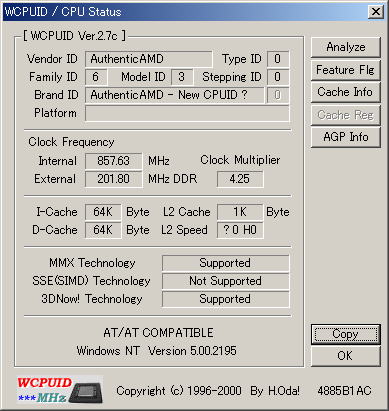This screenshot has width=389, height=411.
Task: Confirm with the OK button
Action: [x=346, y=356]
